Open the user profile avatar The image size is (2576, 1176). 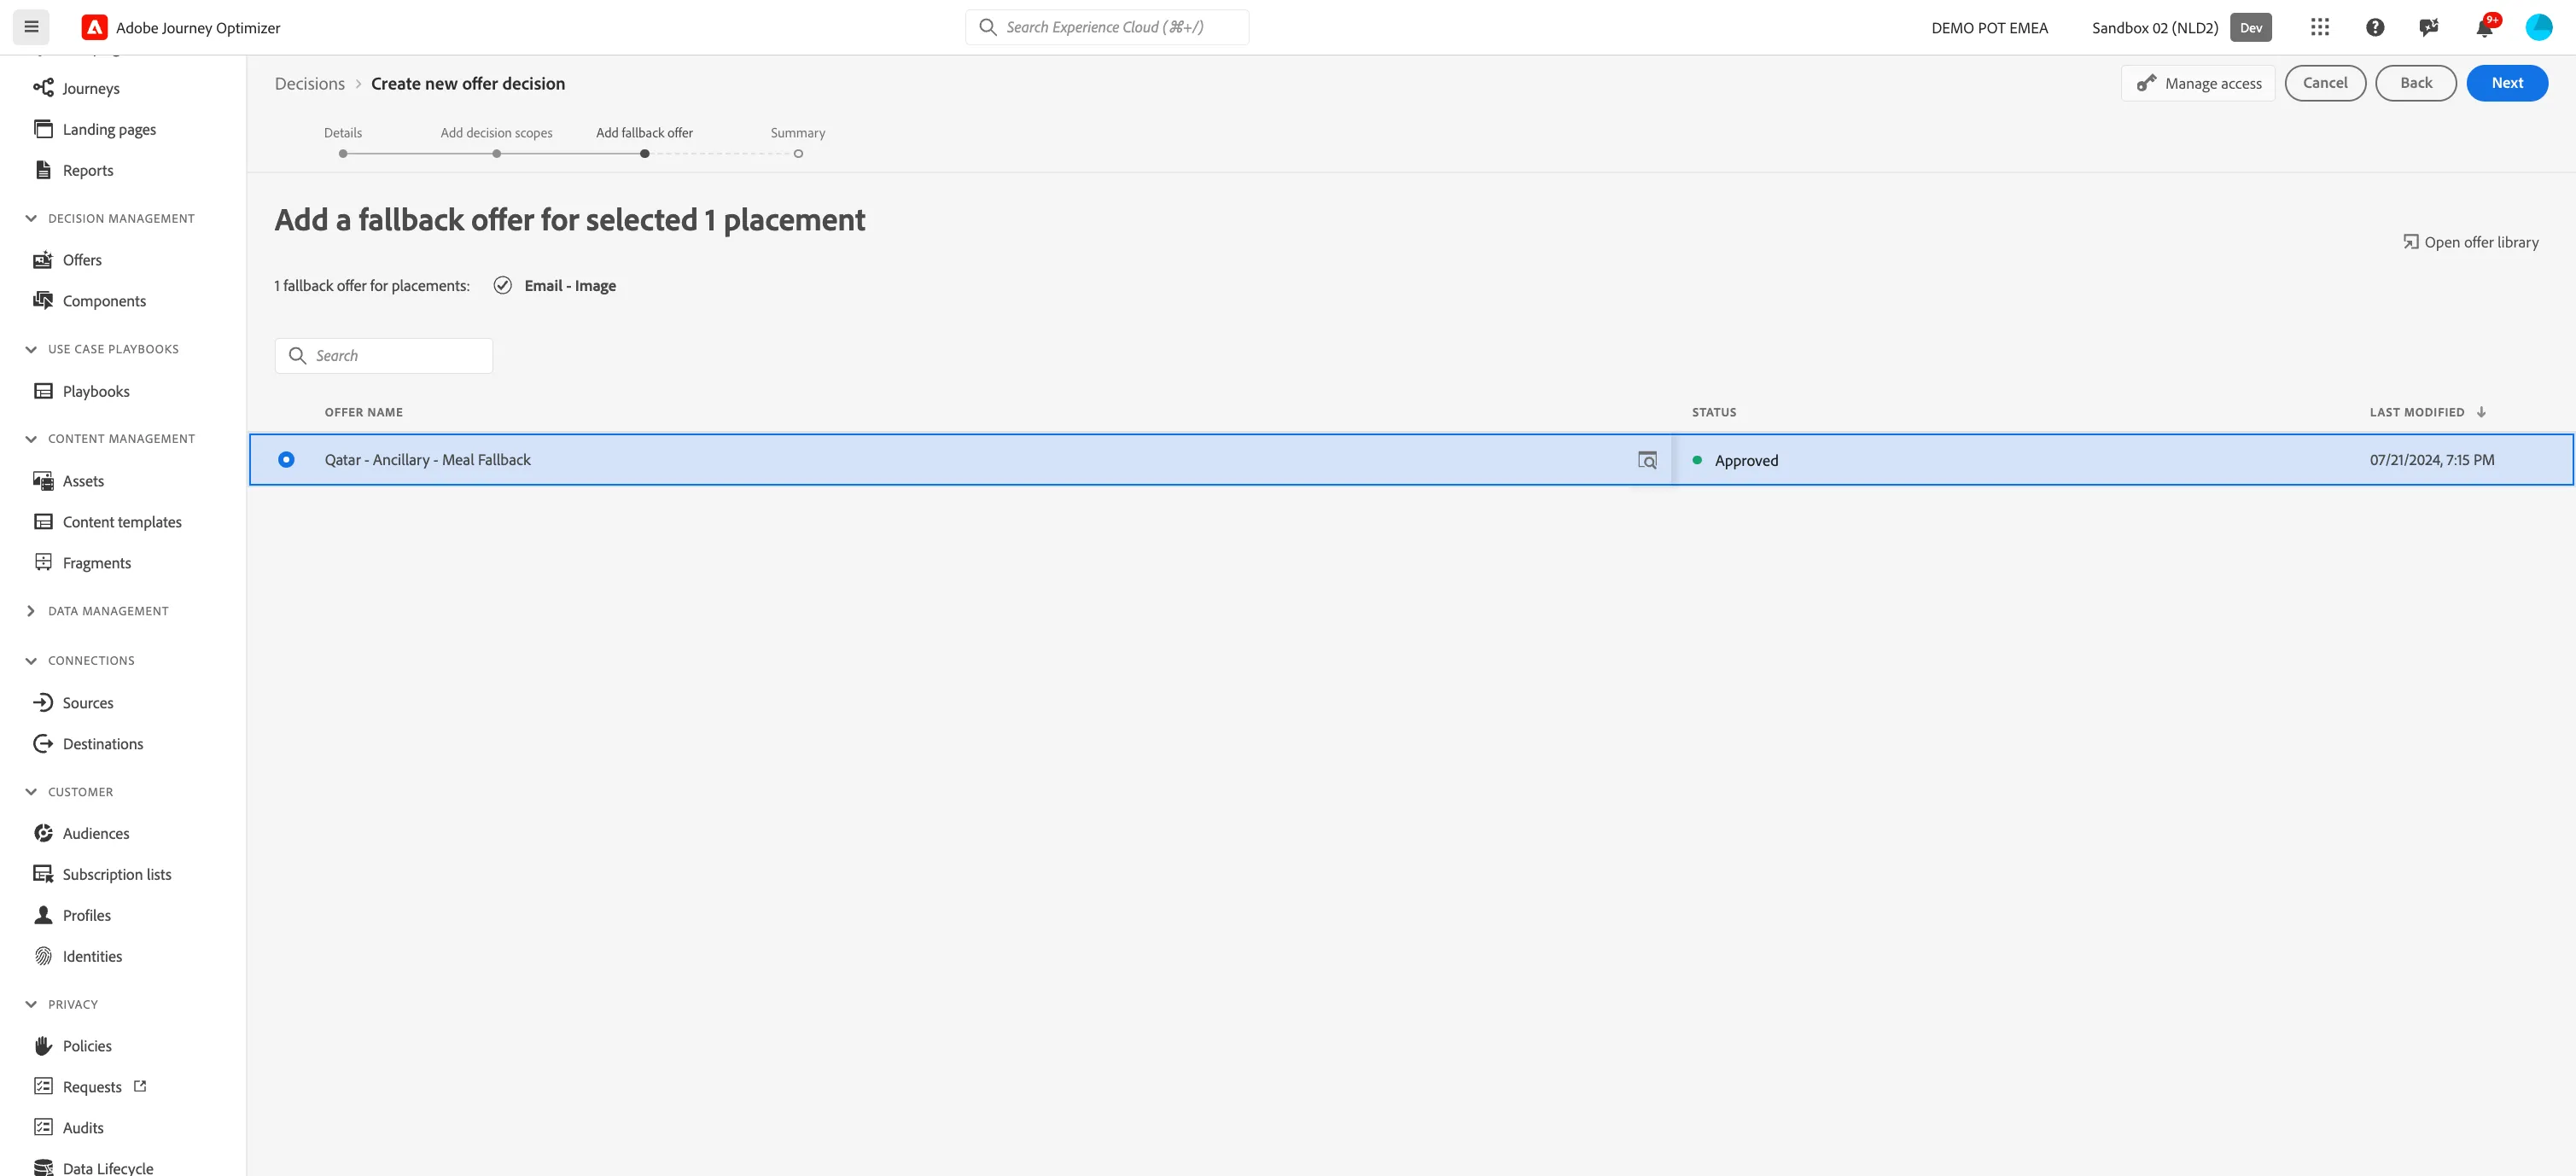click(2539, 27)
